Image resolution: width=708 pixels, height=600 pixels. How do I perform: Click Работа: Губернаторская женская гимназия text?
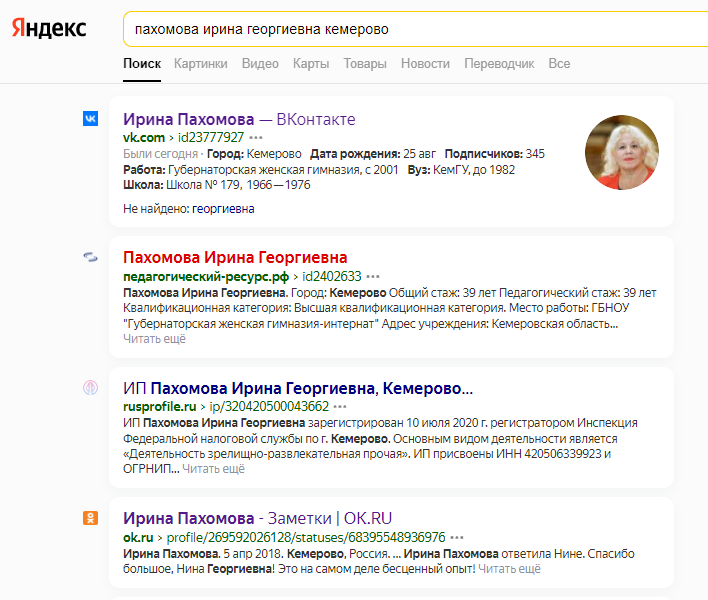(261, 170)
